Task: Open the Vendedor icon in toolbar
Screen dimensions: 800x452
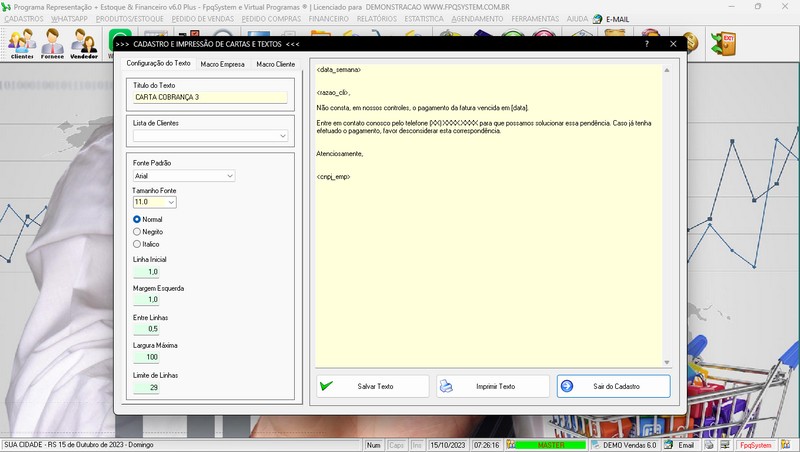Action: 84,44
